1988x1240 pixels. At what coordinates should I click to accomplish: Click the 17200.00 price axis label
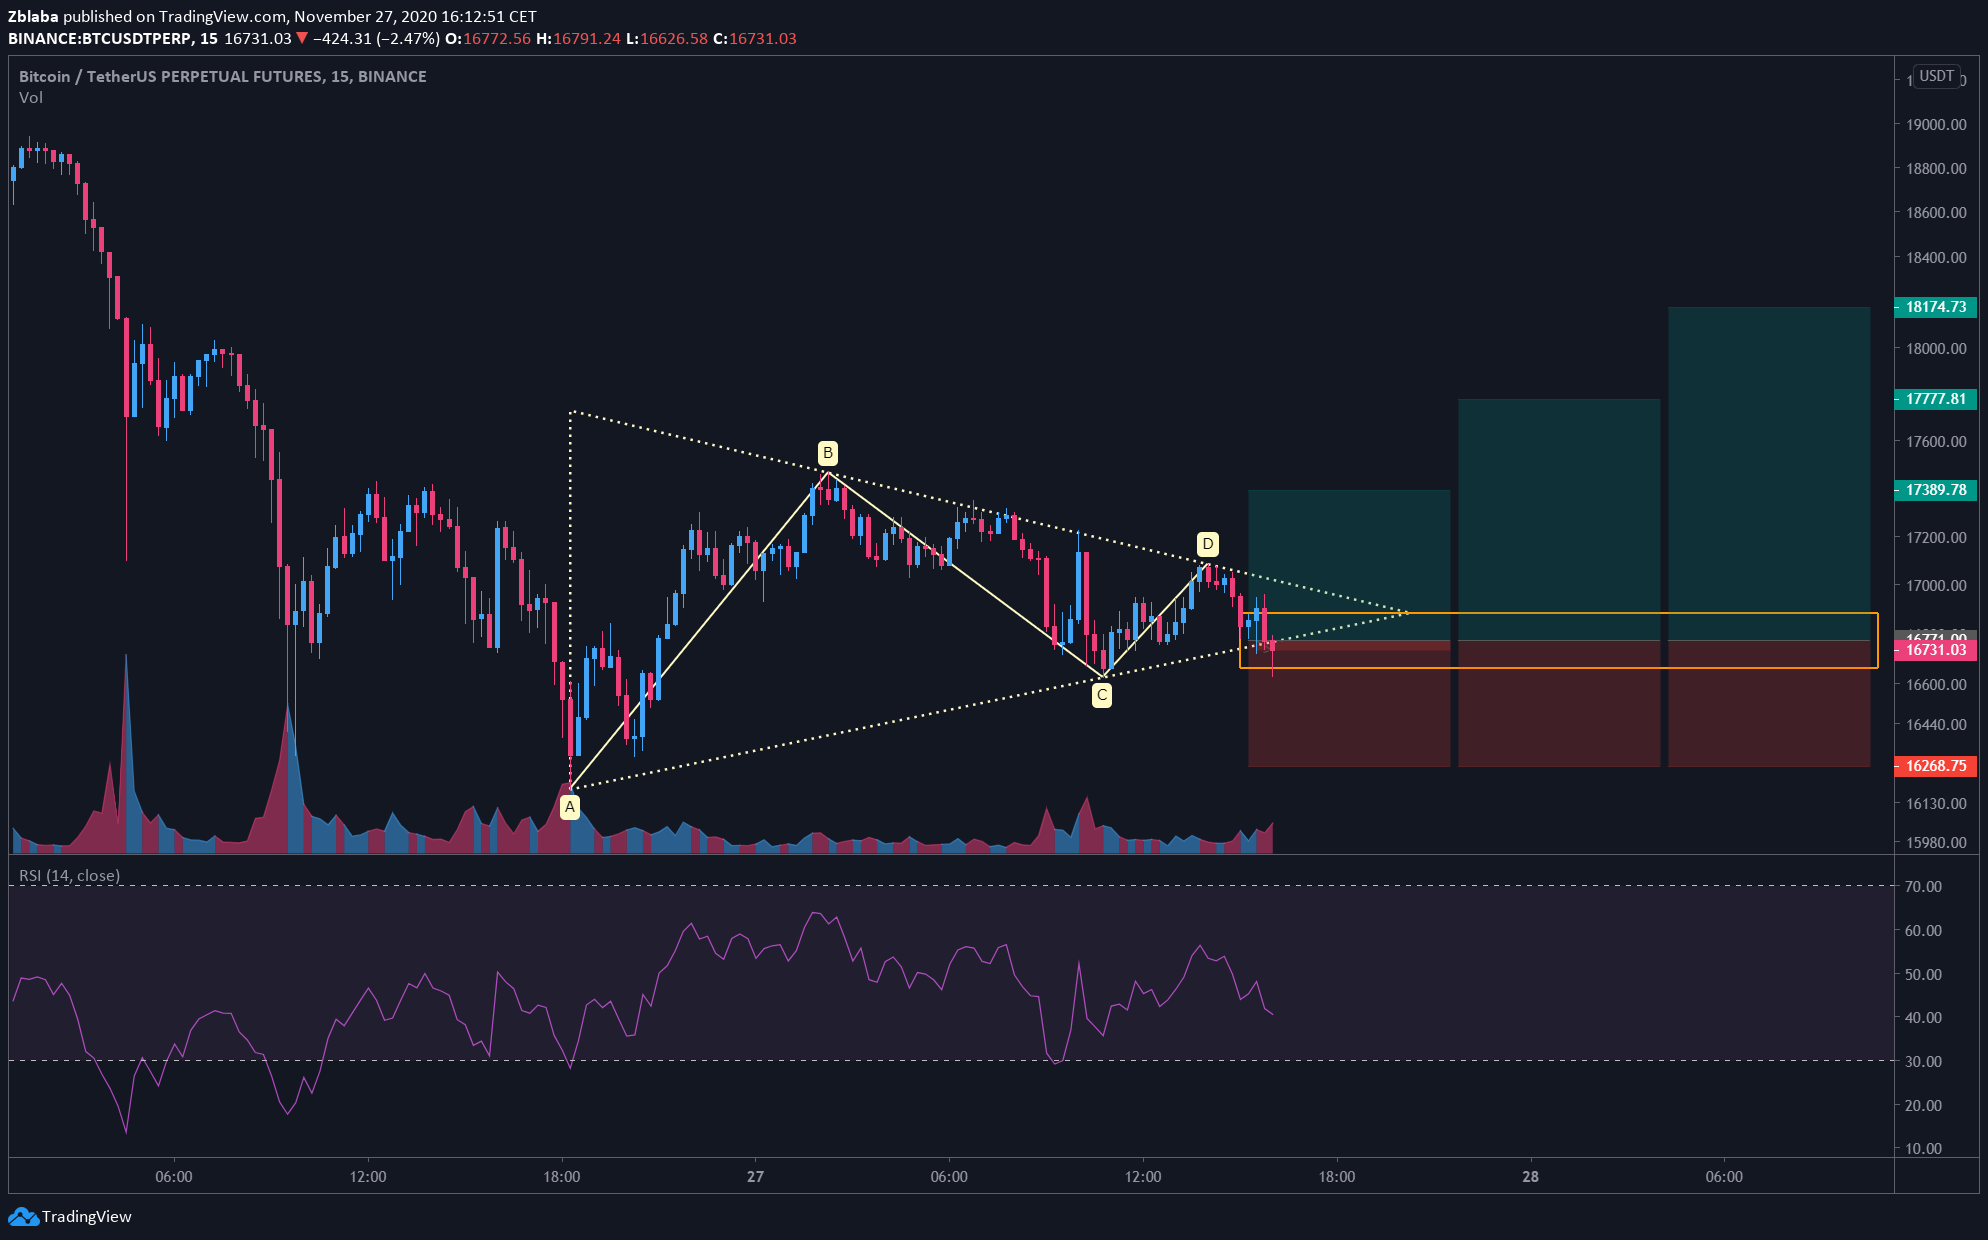pos(1936,538)
